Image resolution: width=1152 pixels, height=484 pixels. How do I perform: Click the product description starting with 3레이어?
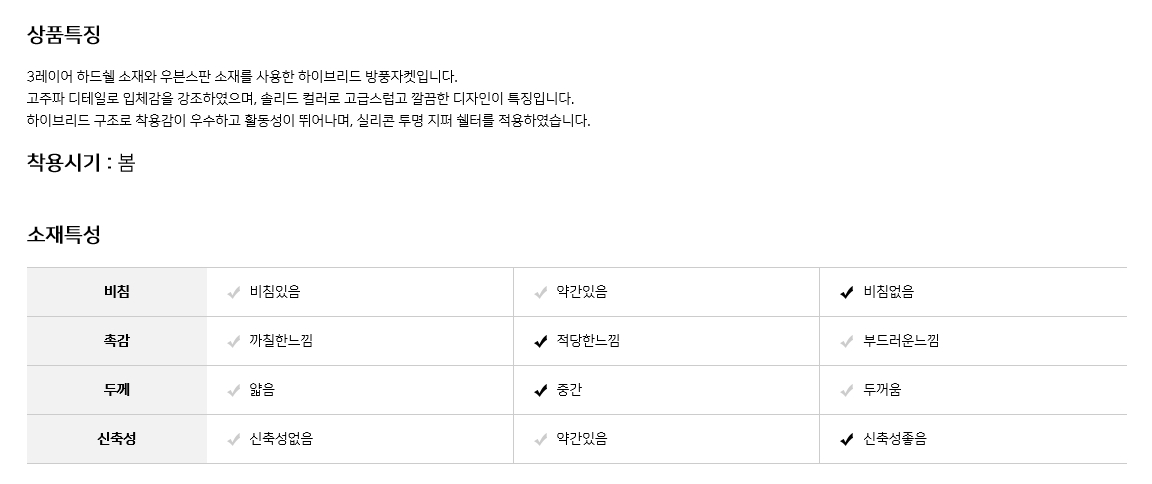click(242, 76)
